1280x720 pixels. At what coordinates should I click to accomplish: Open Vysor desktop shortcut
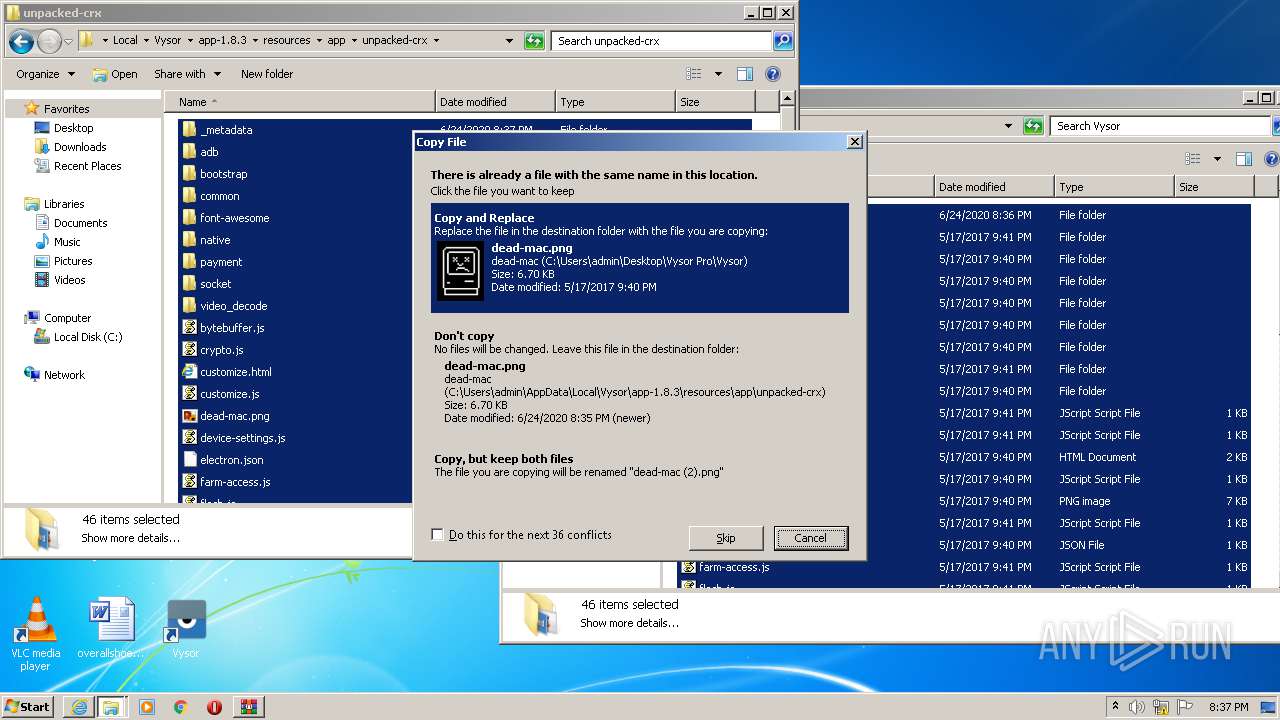click(x=186, y=629)
